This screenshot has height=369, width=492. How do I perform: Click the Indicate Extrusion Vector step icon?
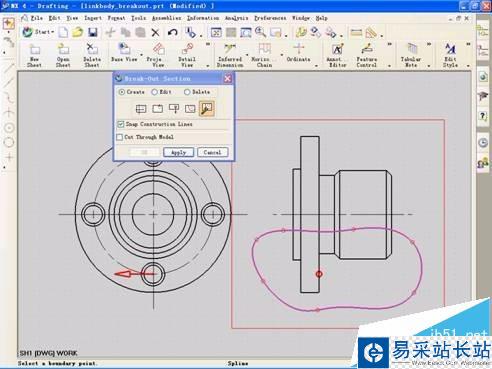point(174,109)
